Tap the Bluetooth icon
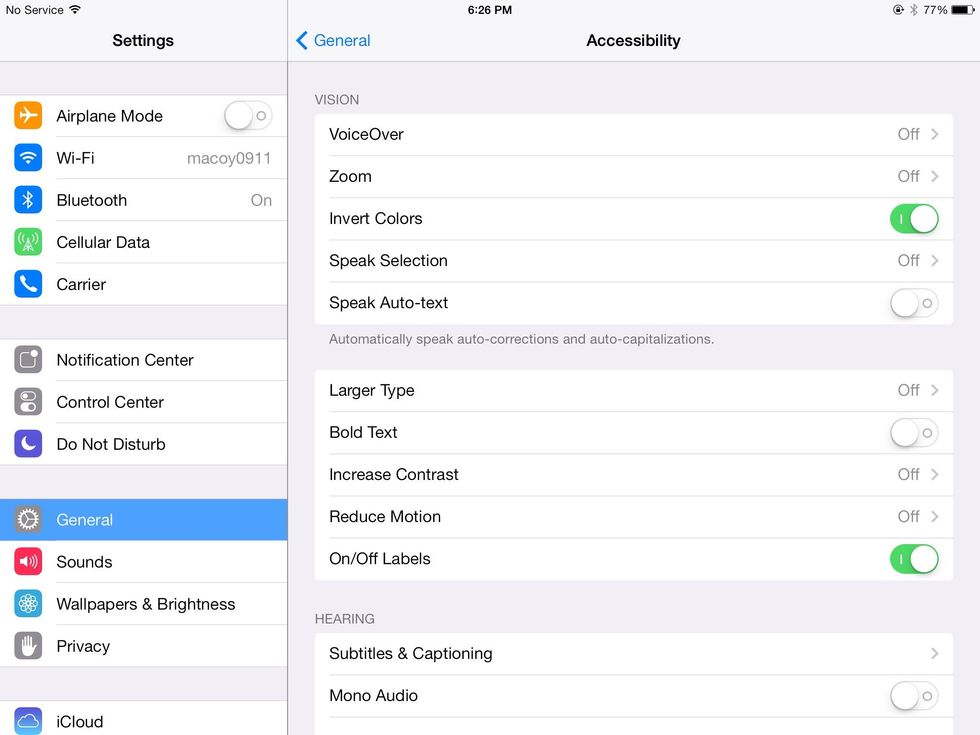This screenshot has height=735, width=980. [x=27, y=199]
